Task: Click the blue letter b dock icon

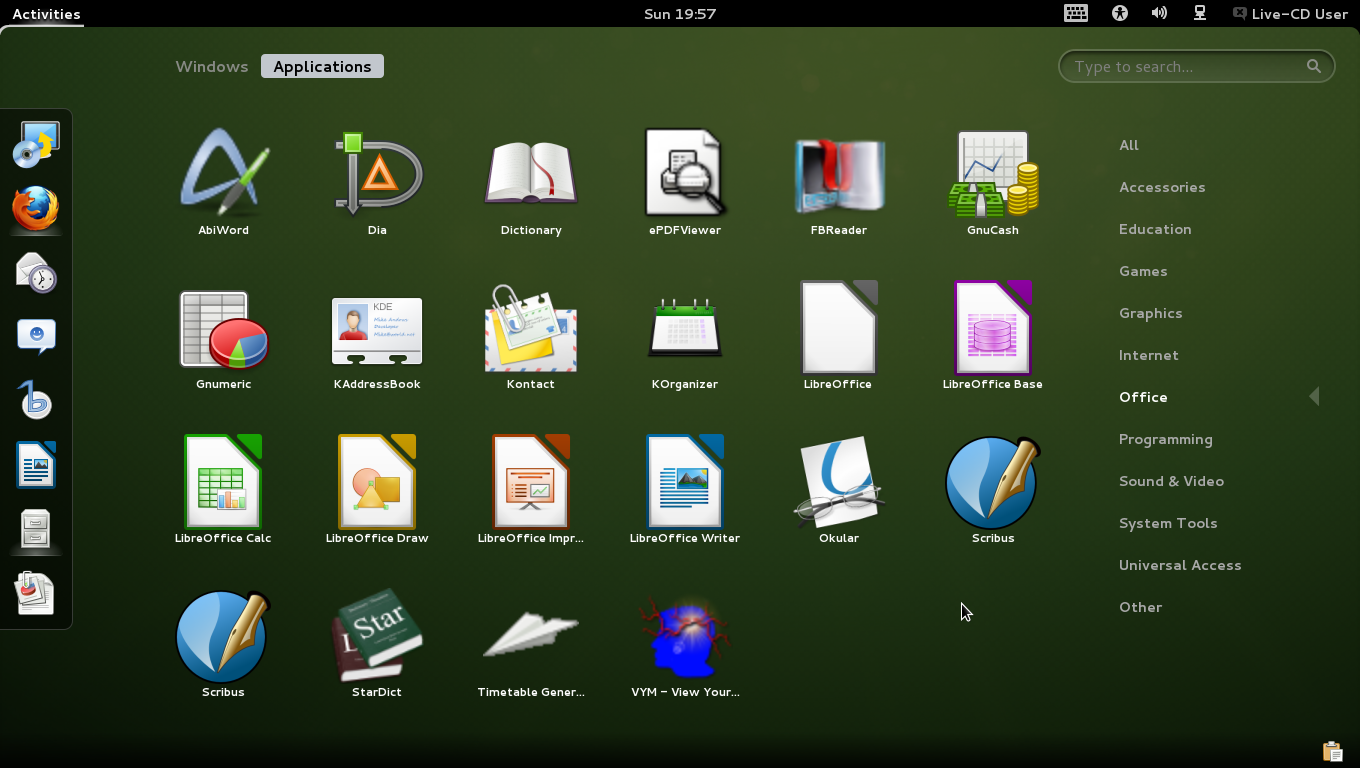Action: 36,401
